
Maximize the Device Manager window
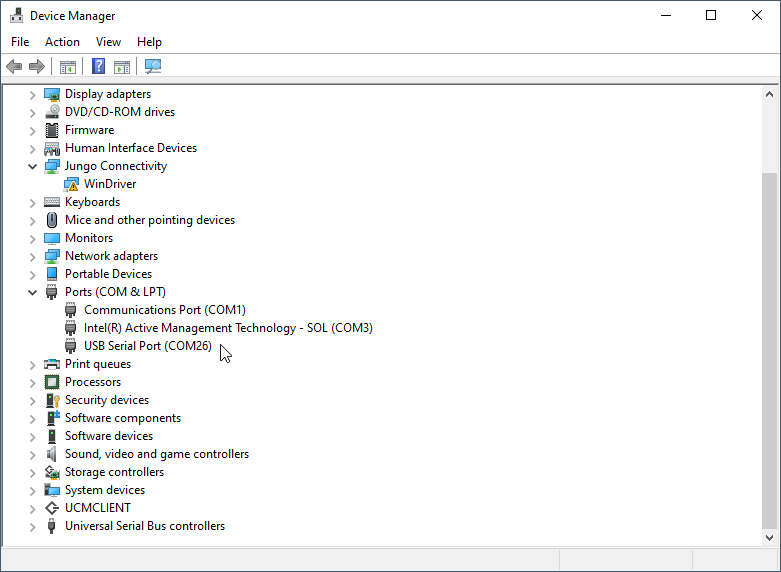tap(711, 15)
